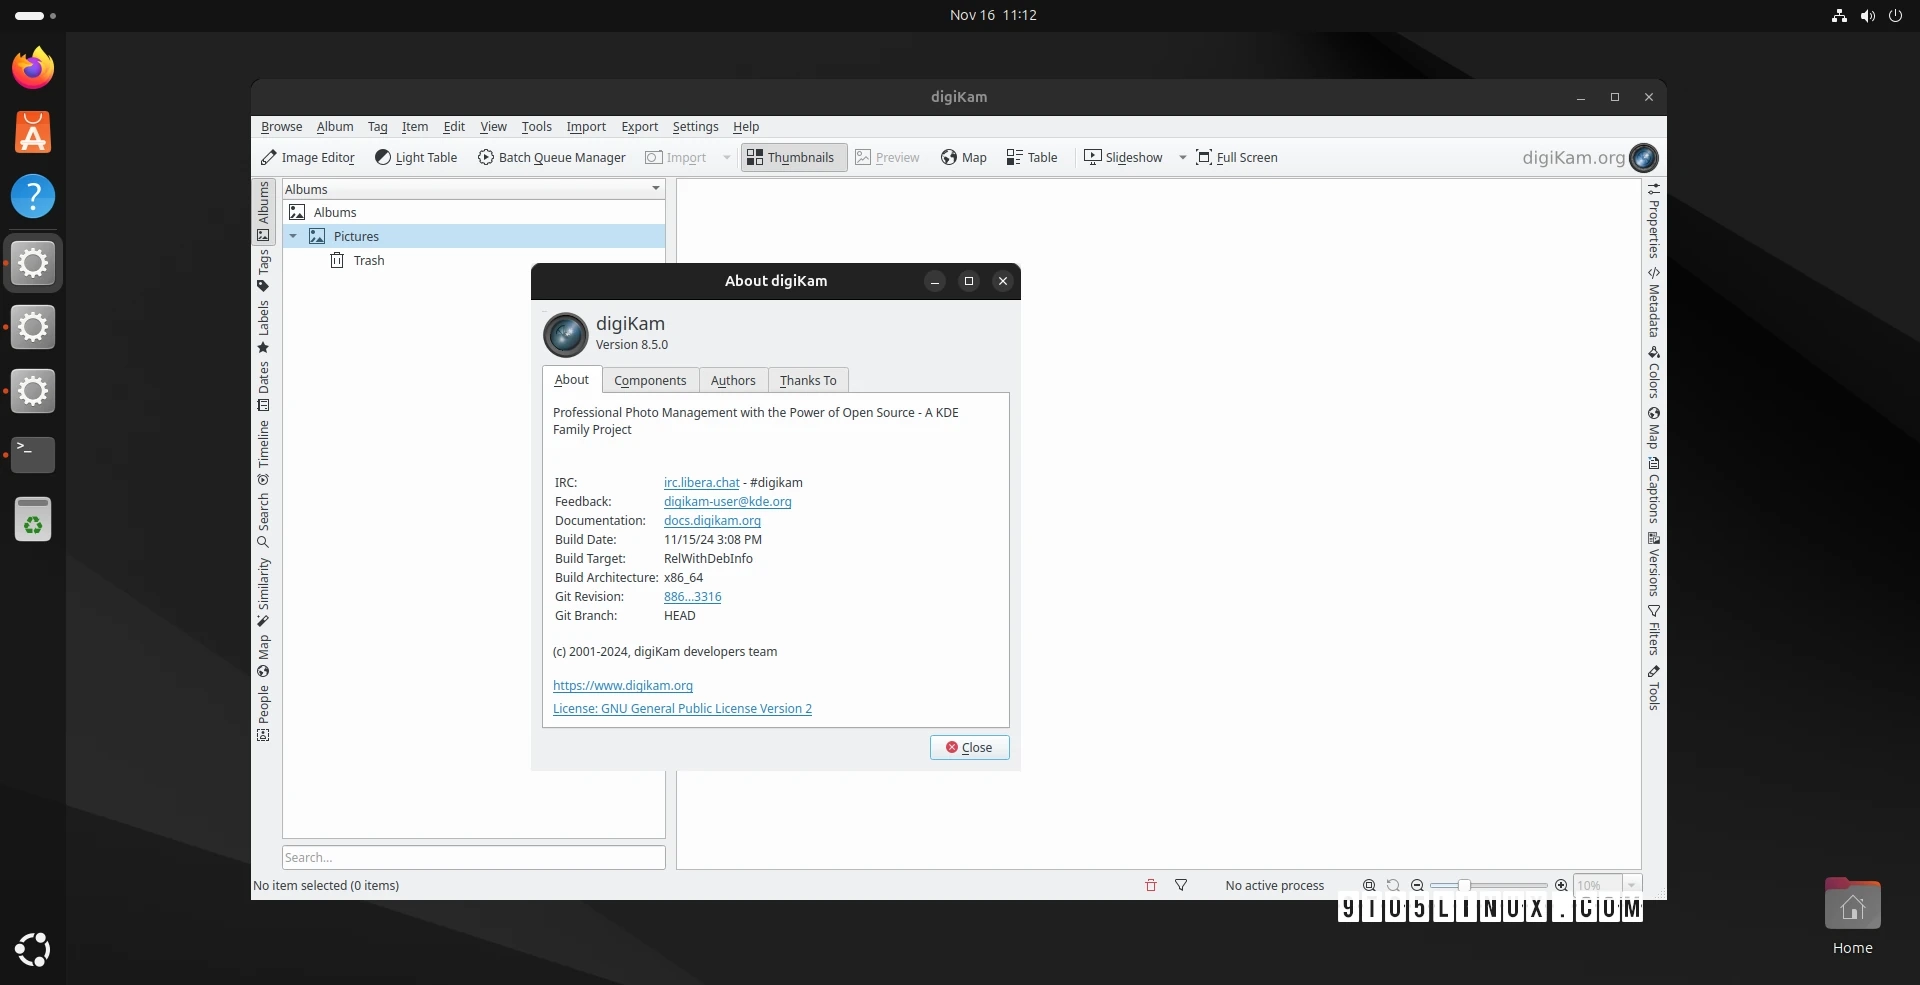Image resolution: width=1920 pixels, height=985 pixels.
Task: Click the digikam-user@kde.org feedback link
Action: 728,501
